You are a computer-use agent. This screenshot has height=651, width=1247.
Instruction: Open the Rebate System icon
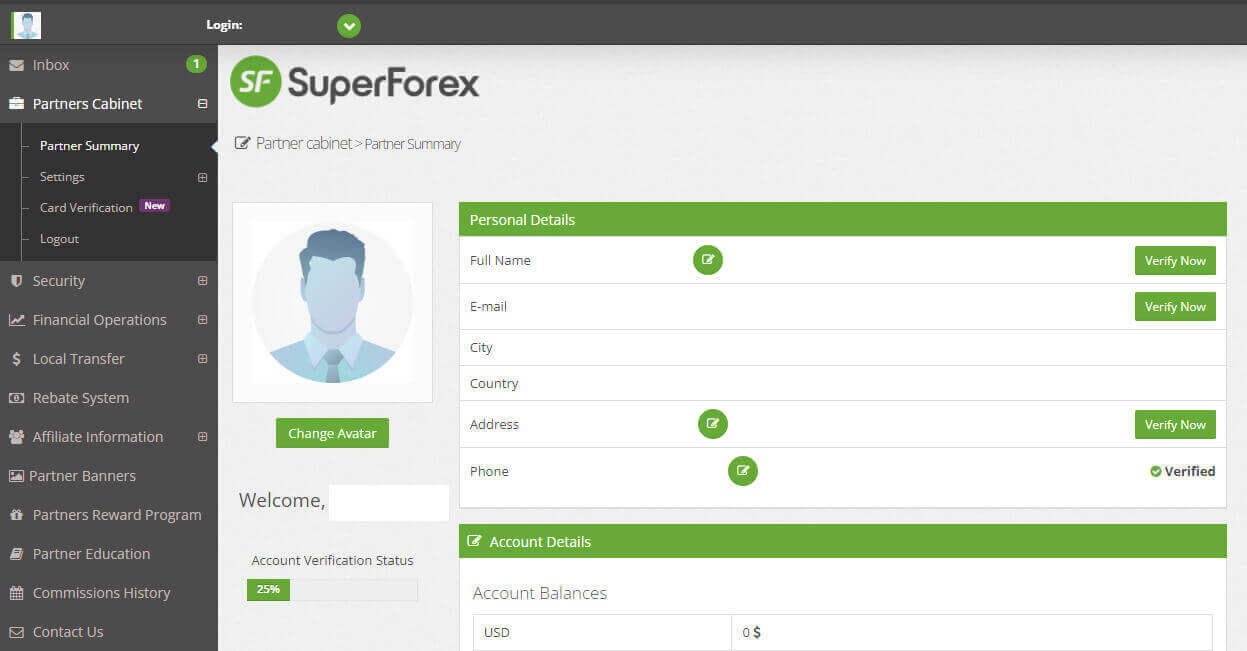[17, 398]
